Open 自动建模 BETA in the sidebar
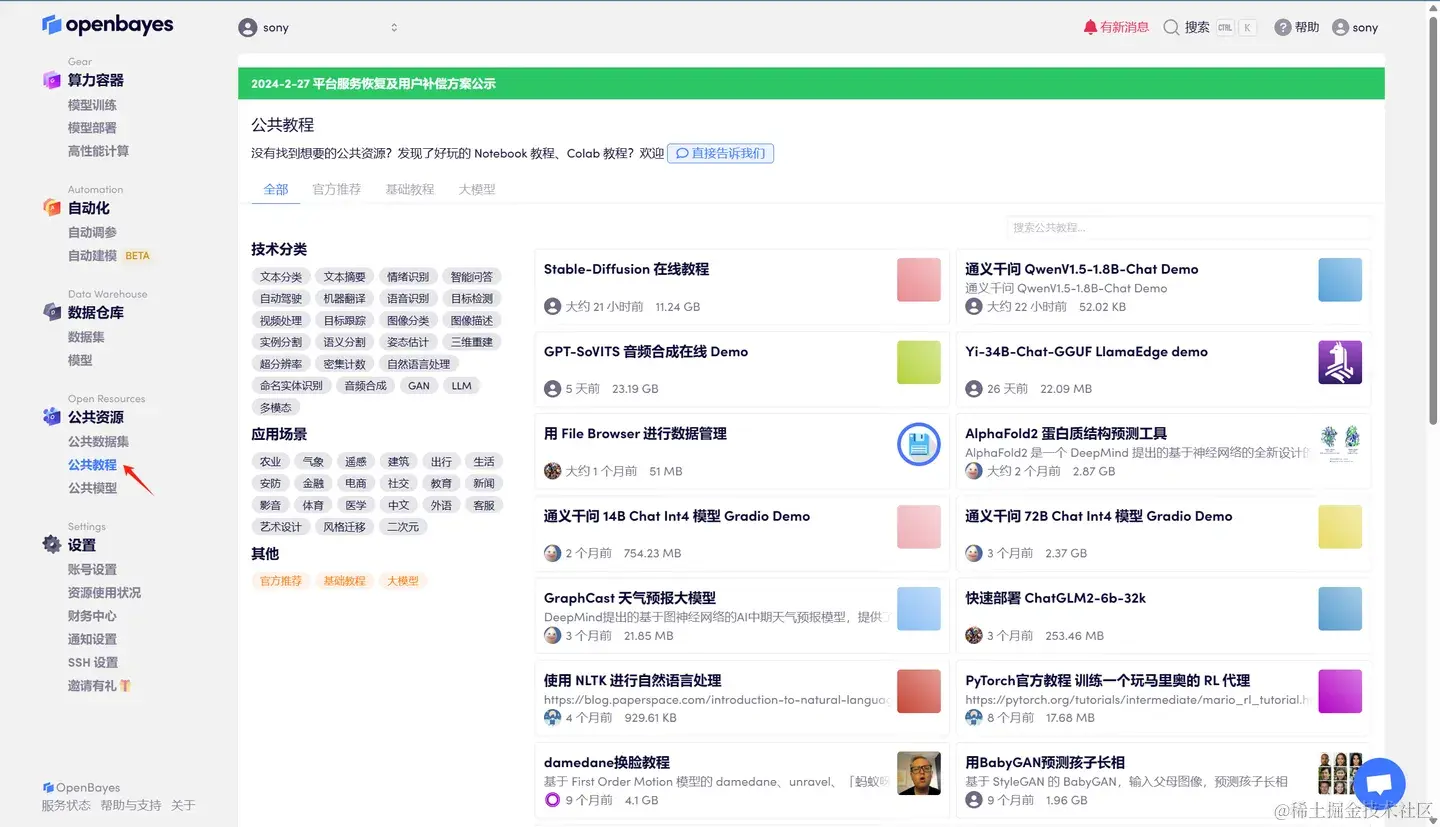1440x827 pixels. pos(109,256)
